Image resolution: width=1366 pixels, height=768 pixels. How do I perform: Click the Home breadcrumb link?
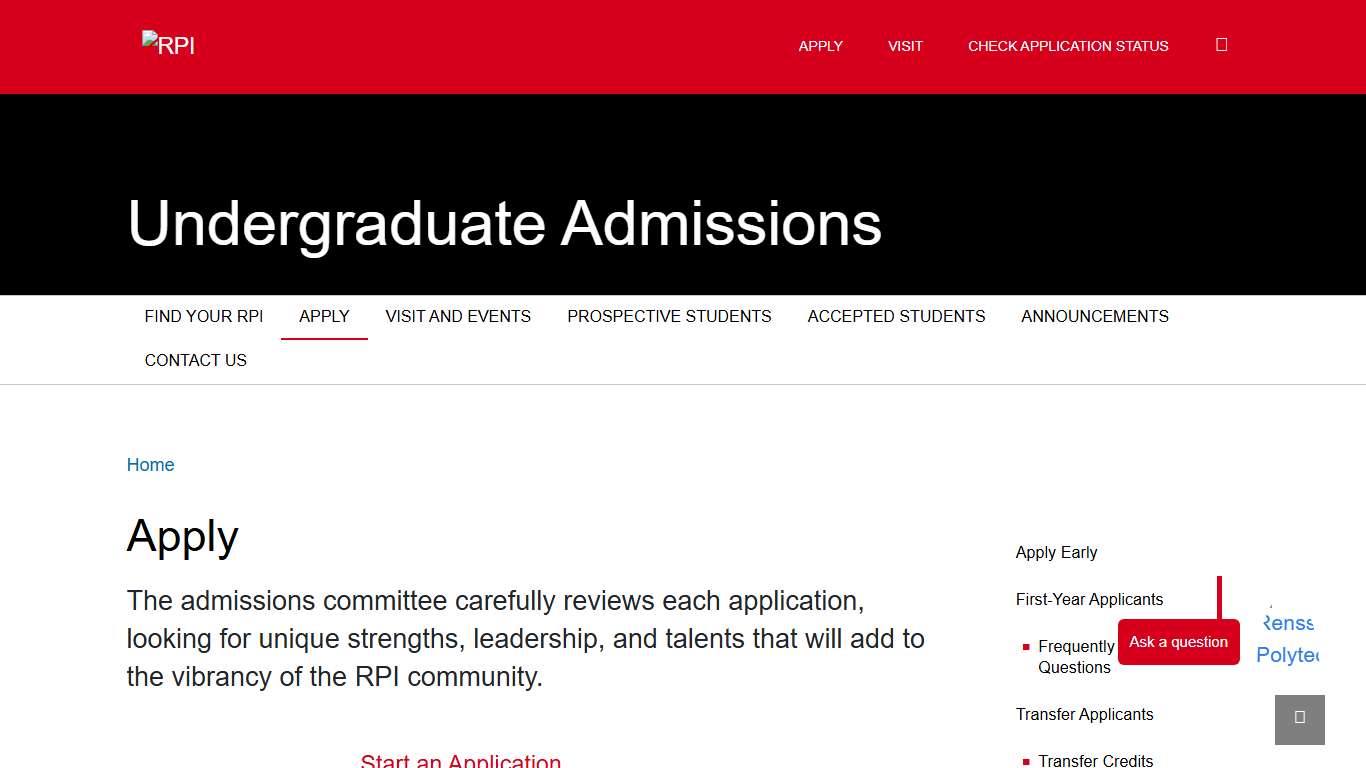click(x=150, y=464)
